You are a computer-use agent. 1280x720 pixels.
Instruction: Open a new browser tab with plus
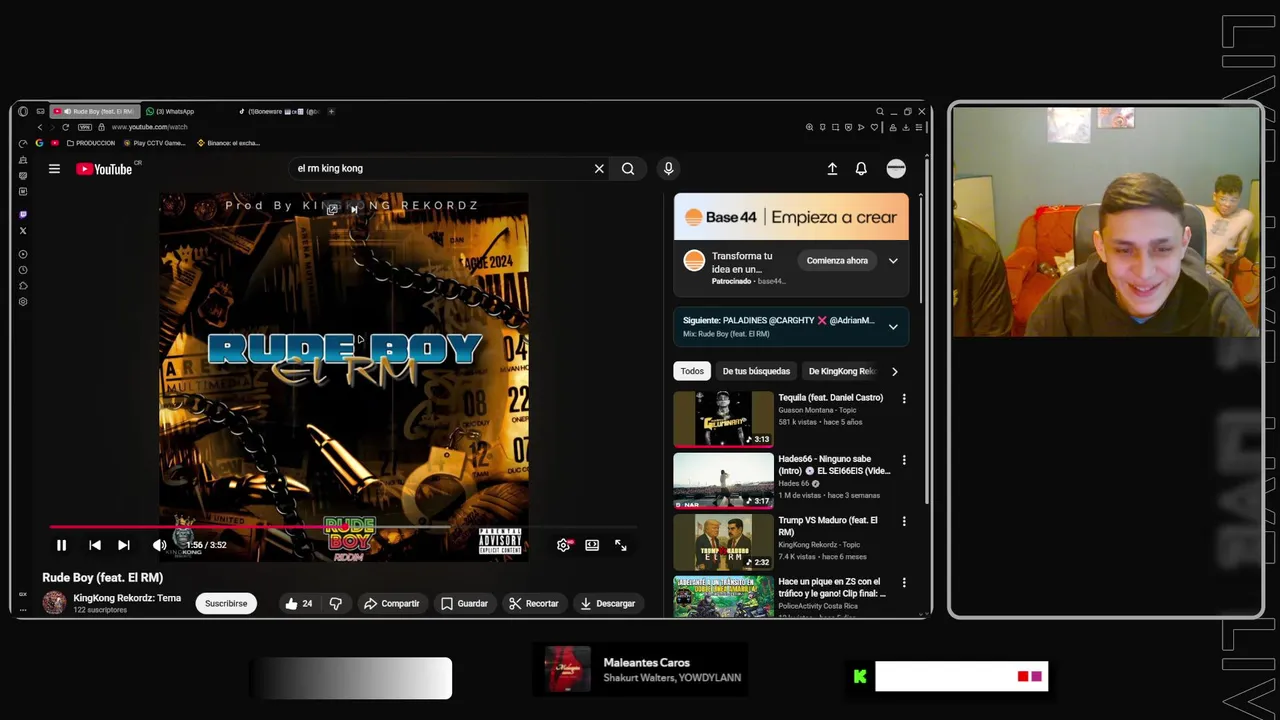332,112
